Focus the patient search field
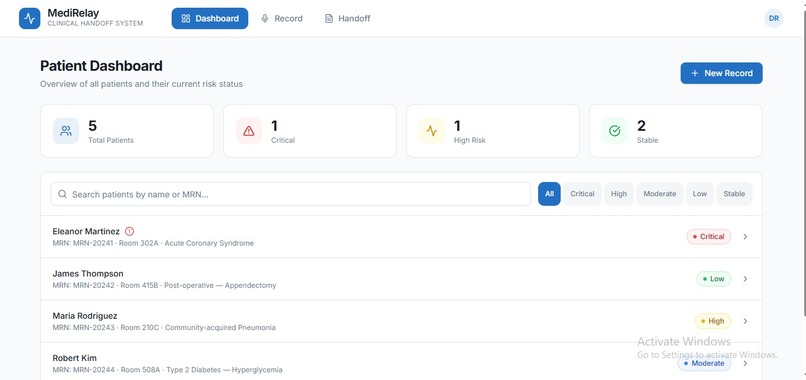This screenshot has width=806, height=380. point(290,194)
